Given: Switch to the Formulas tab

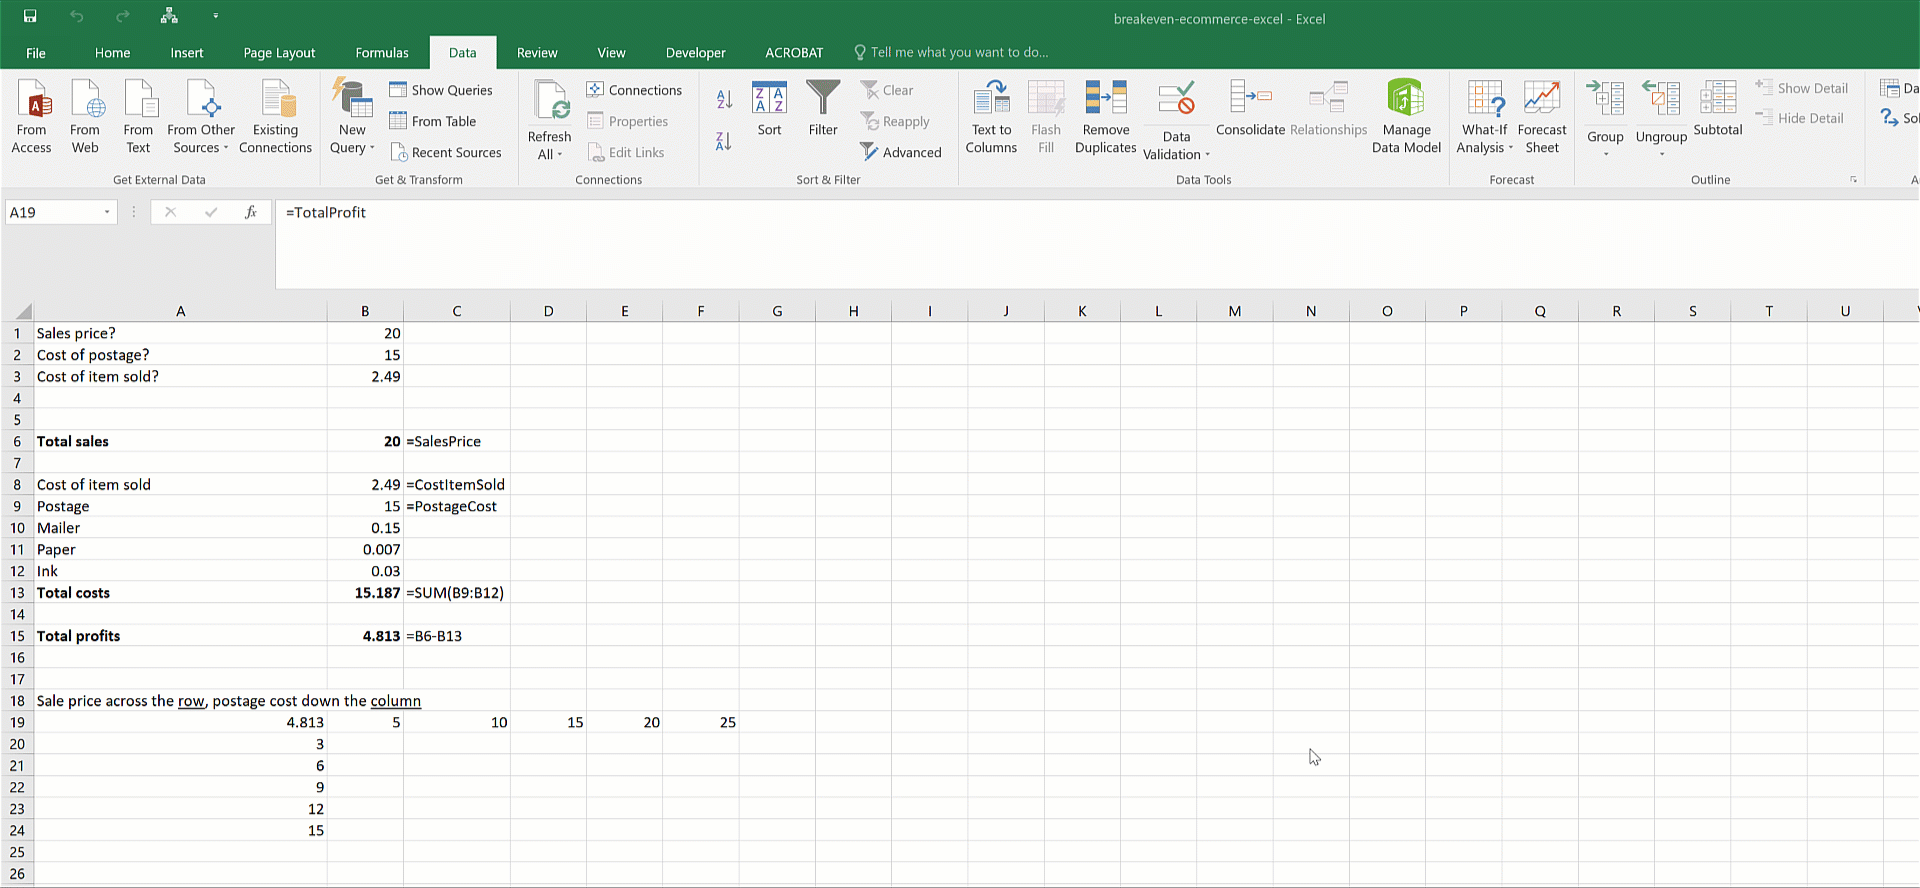Looking at the screenshot, I should [382, 53].
